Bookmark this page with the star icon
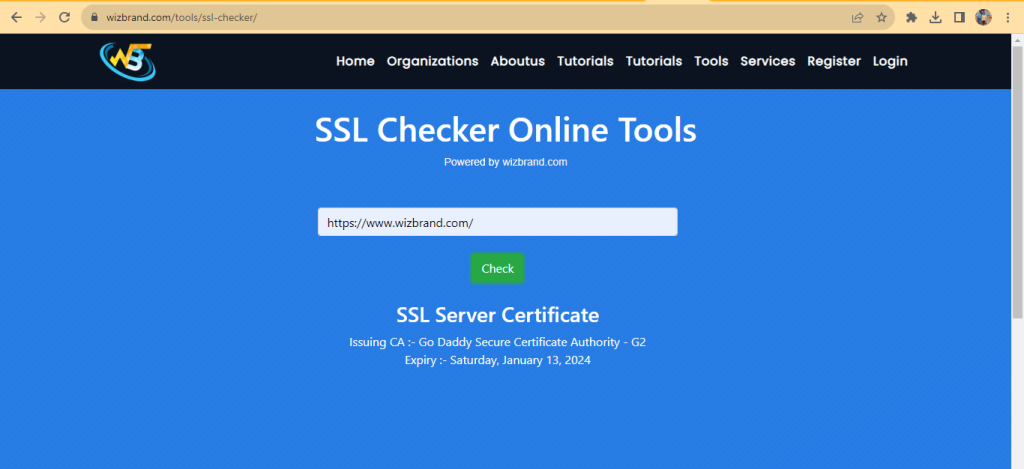The height and width of the screenshot is (469, 1024). (881, 17)
